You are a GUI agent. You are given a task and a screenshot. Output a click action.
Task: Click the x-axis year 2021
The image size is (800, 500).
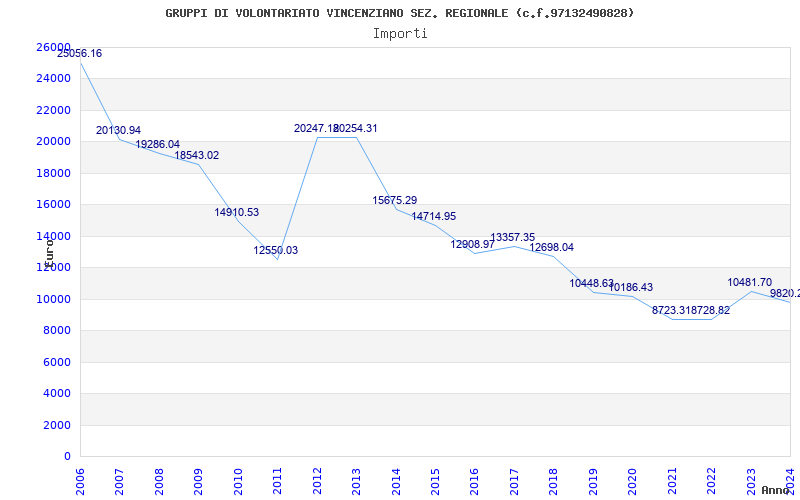click(x=672, y=482)
